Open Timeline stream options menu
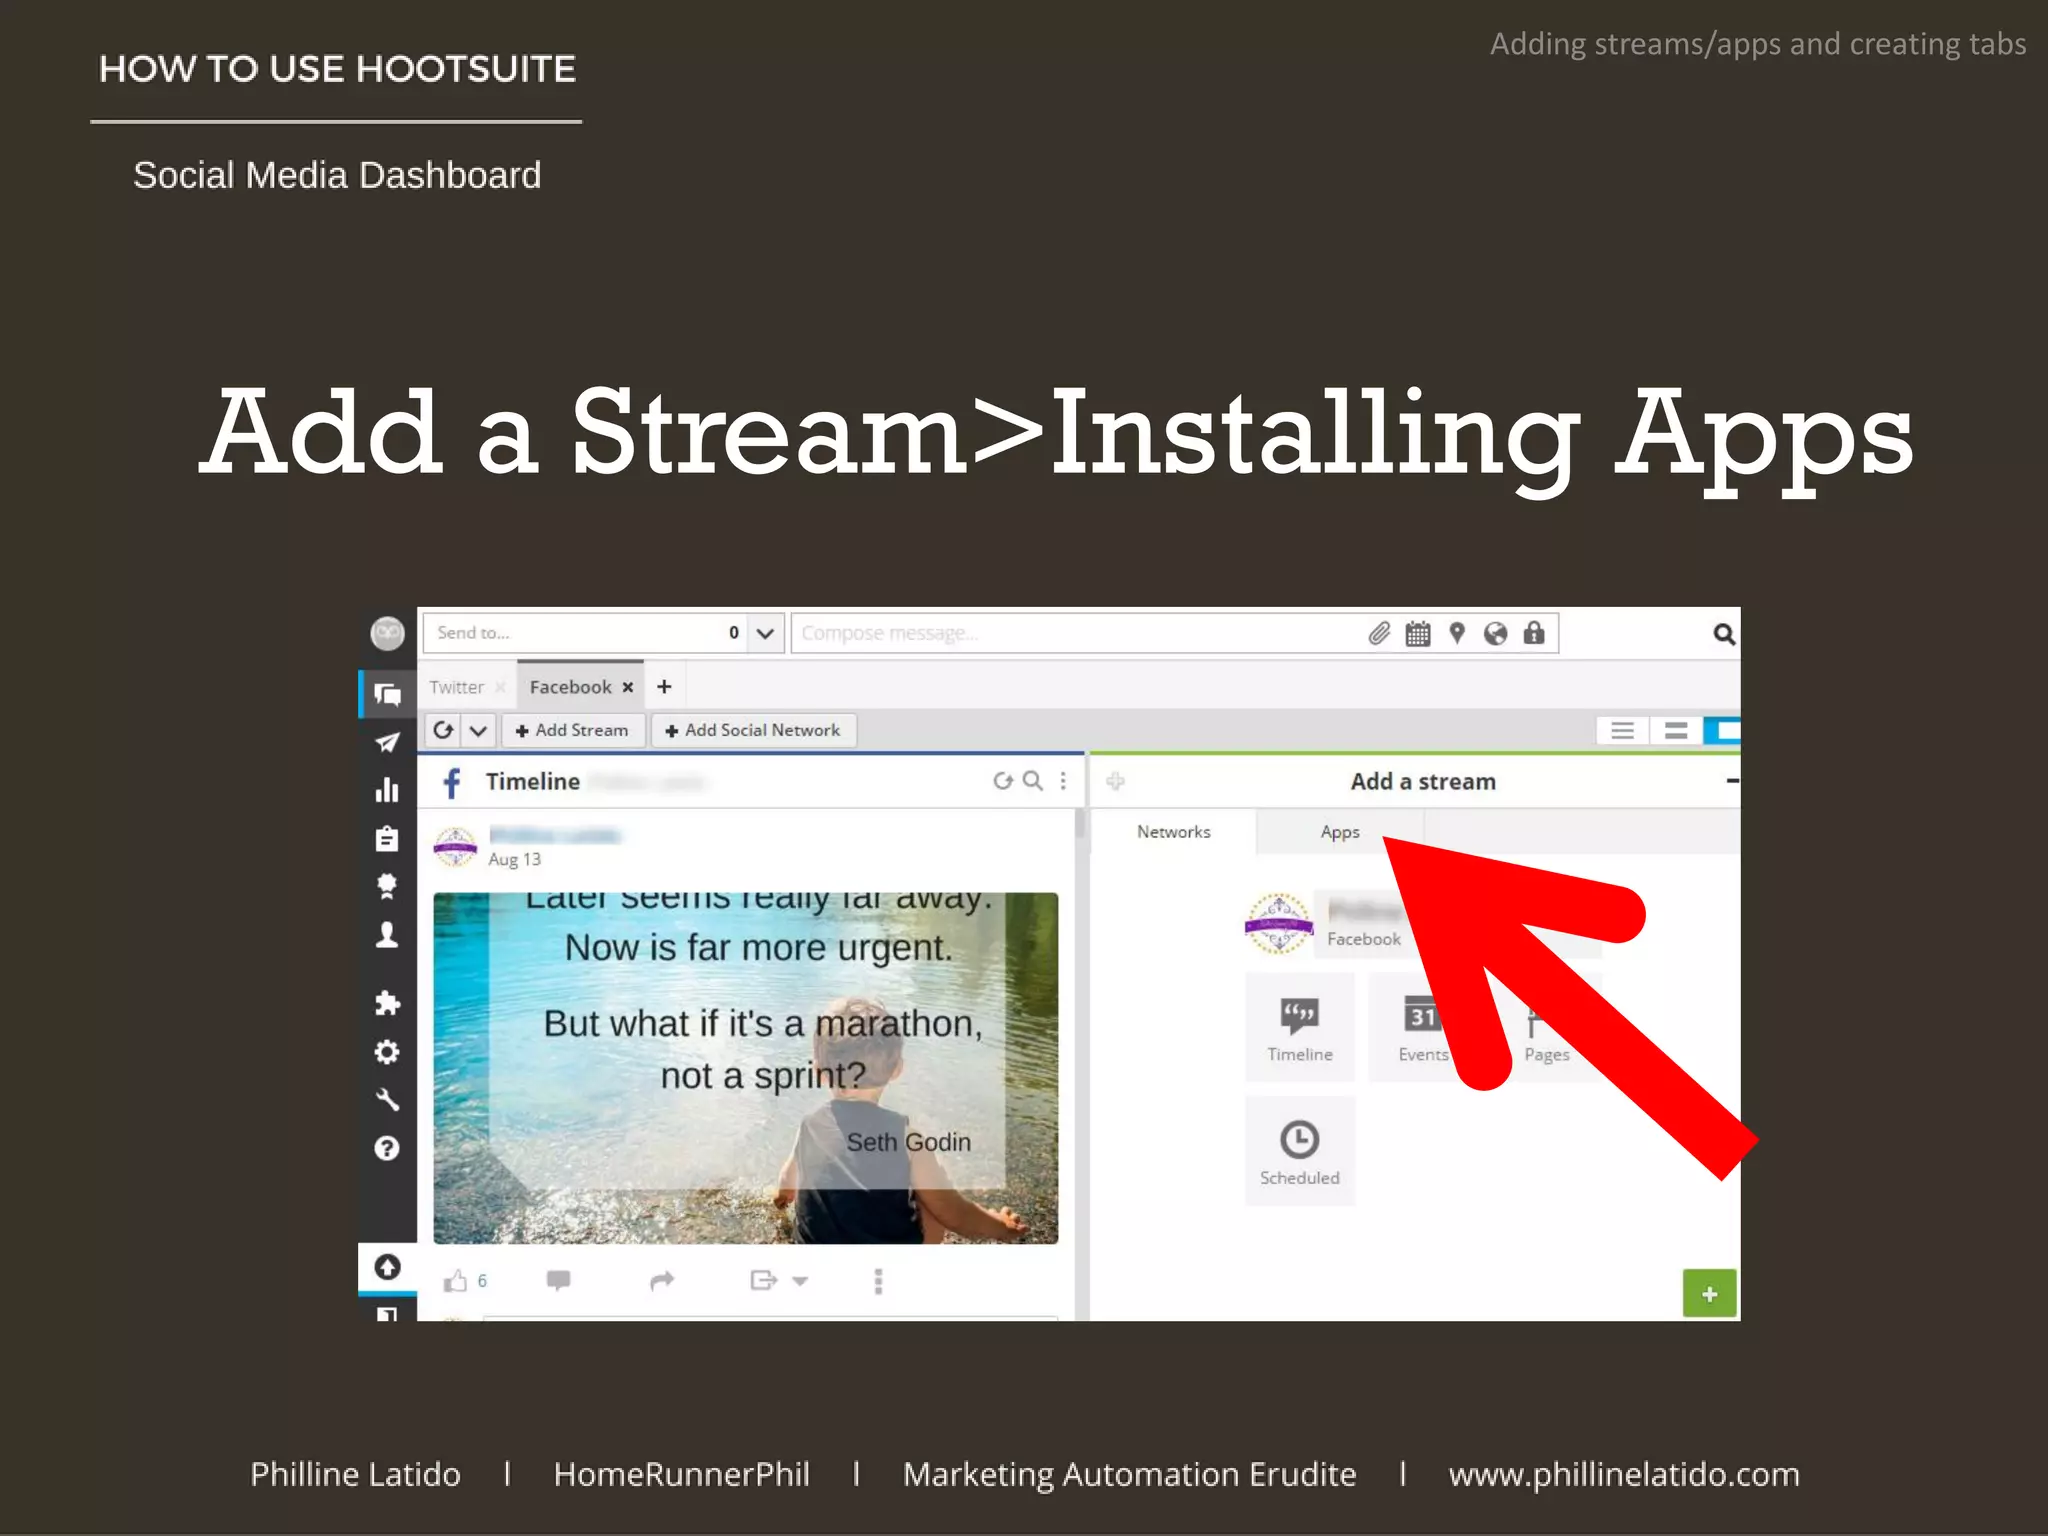 click(1063, 781)
